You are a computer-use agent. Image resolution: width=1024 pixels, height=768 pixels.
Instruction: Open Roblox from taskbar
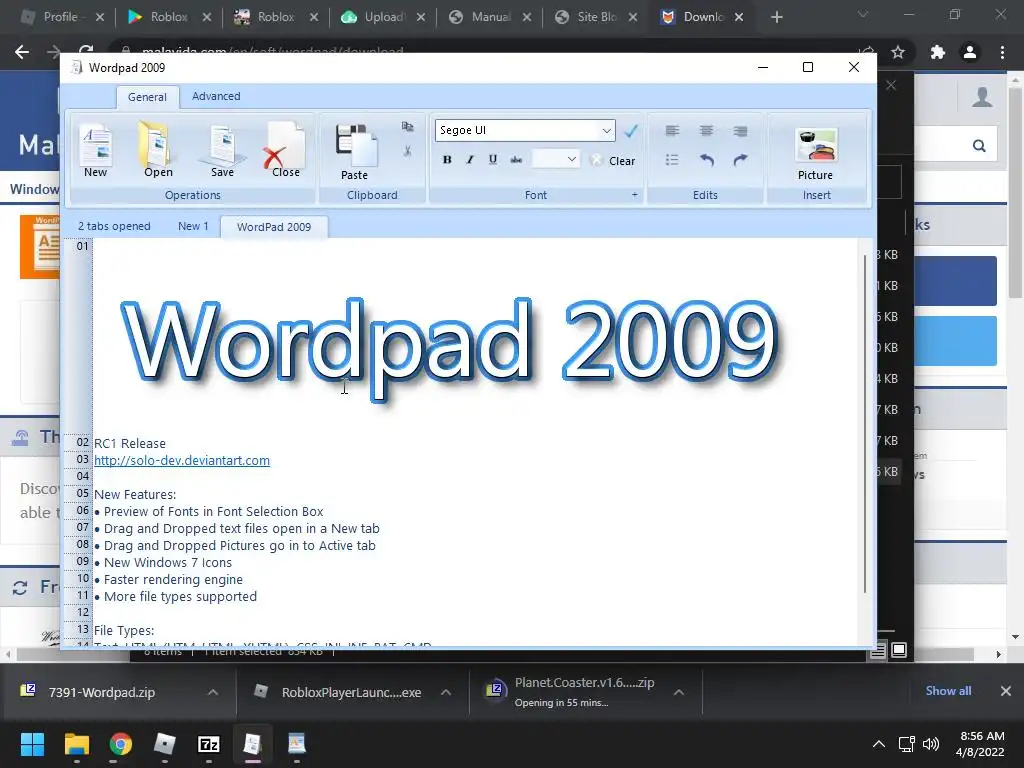(x=165, y=744)
